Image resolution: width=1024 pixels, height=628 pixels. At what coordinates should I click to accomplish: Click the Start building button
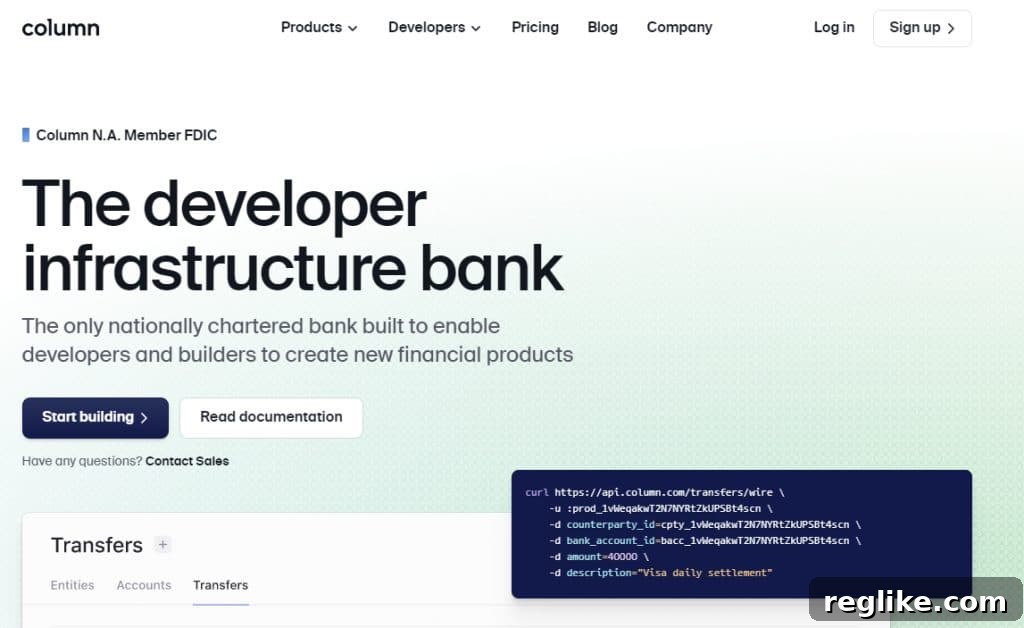coord(95,418)
